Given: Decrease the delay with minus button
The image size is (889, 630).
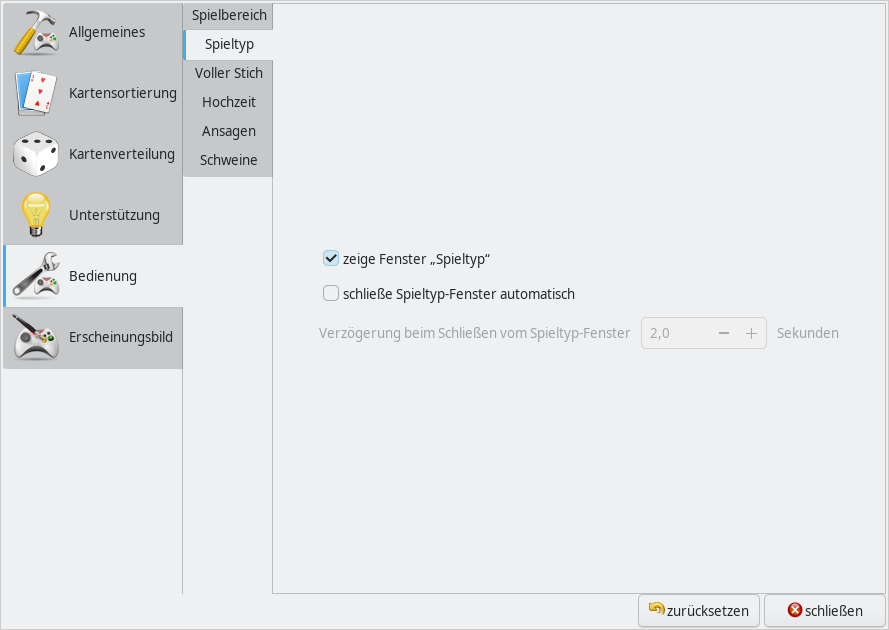Looking at the screenshot, I should (724, 333).
